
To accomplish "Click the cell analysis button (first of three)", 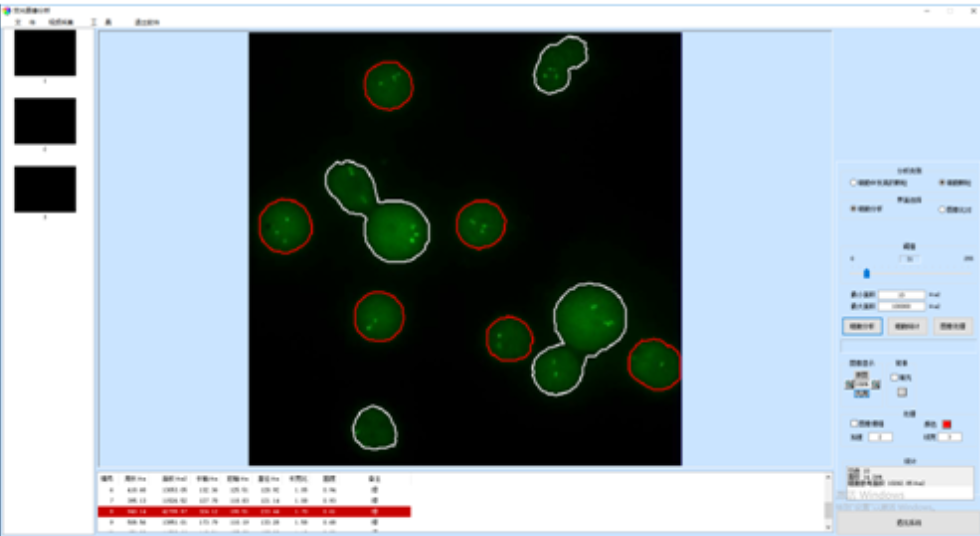I will tap(862, 326).
